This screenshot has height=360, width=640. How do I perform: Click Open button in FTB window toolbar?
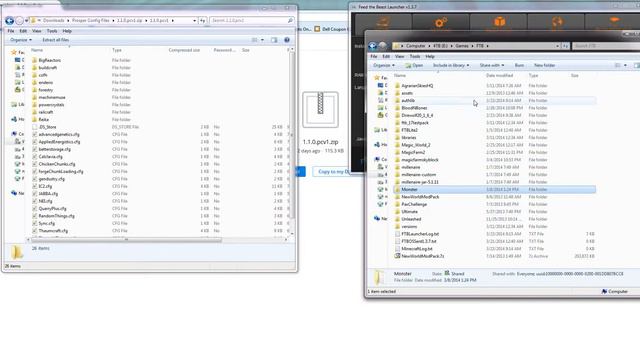[x=414, y=65]
